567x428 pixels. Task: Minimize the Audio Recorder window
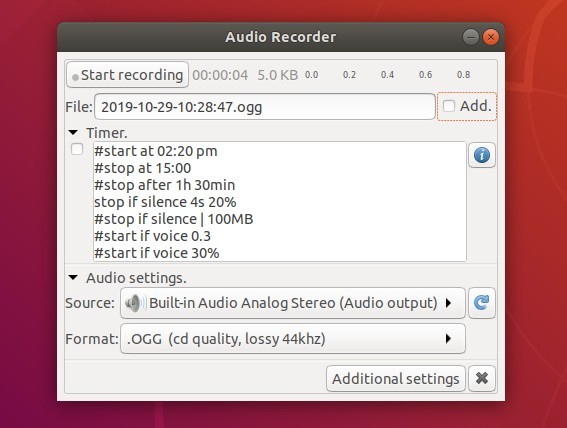pos(470,37)
